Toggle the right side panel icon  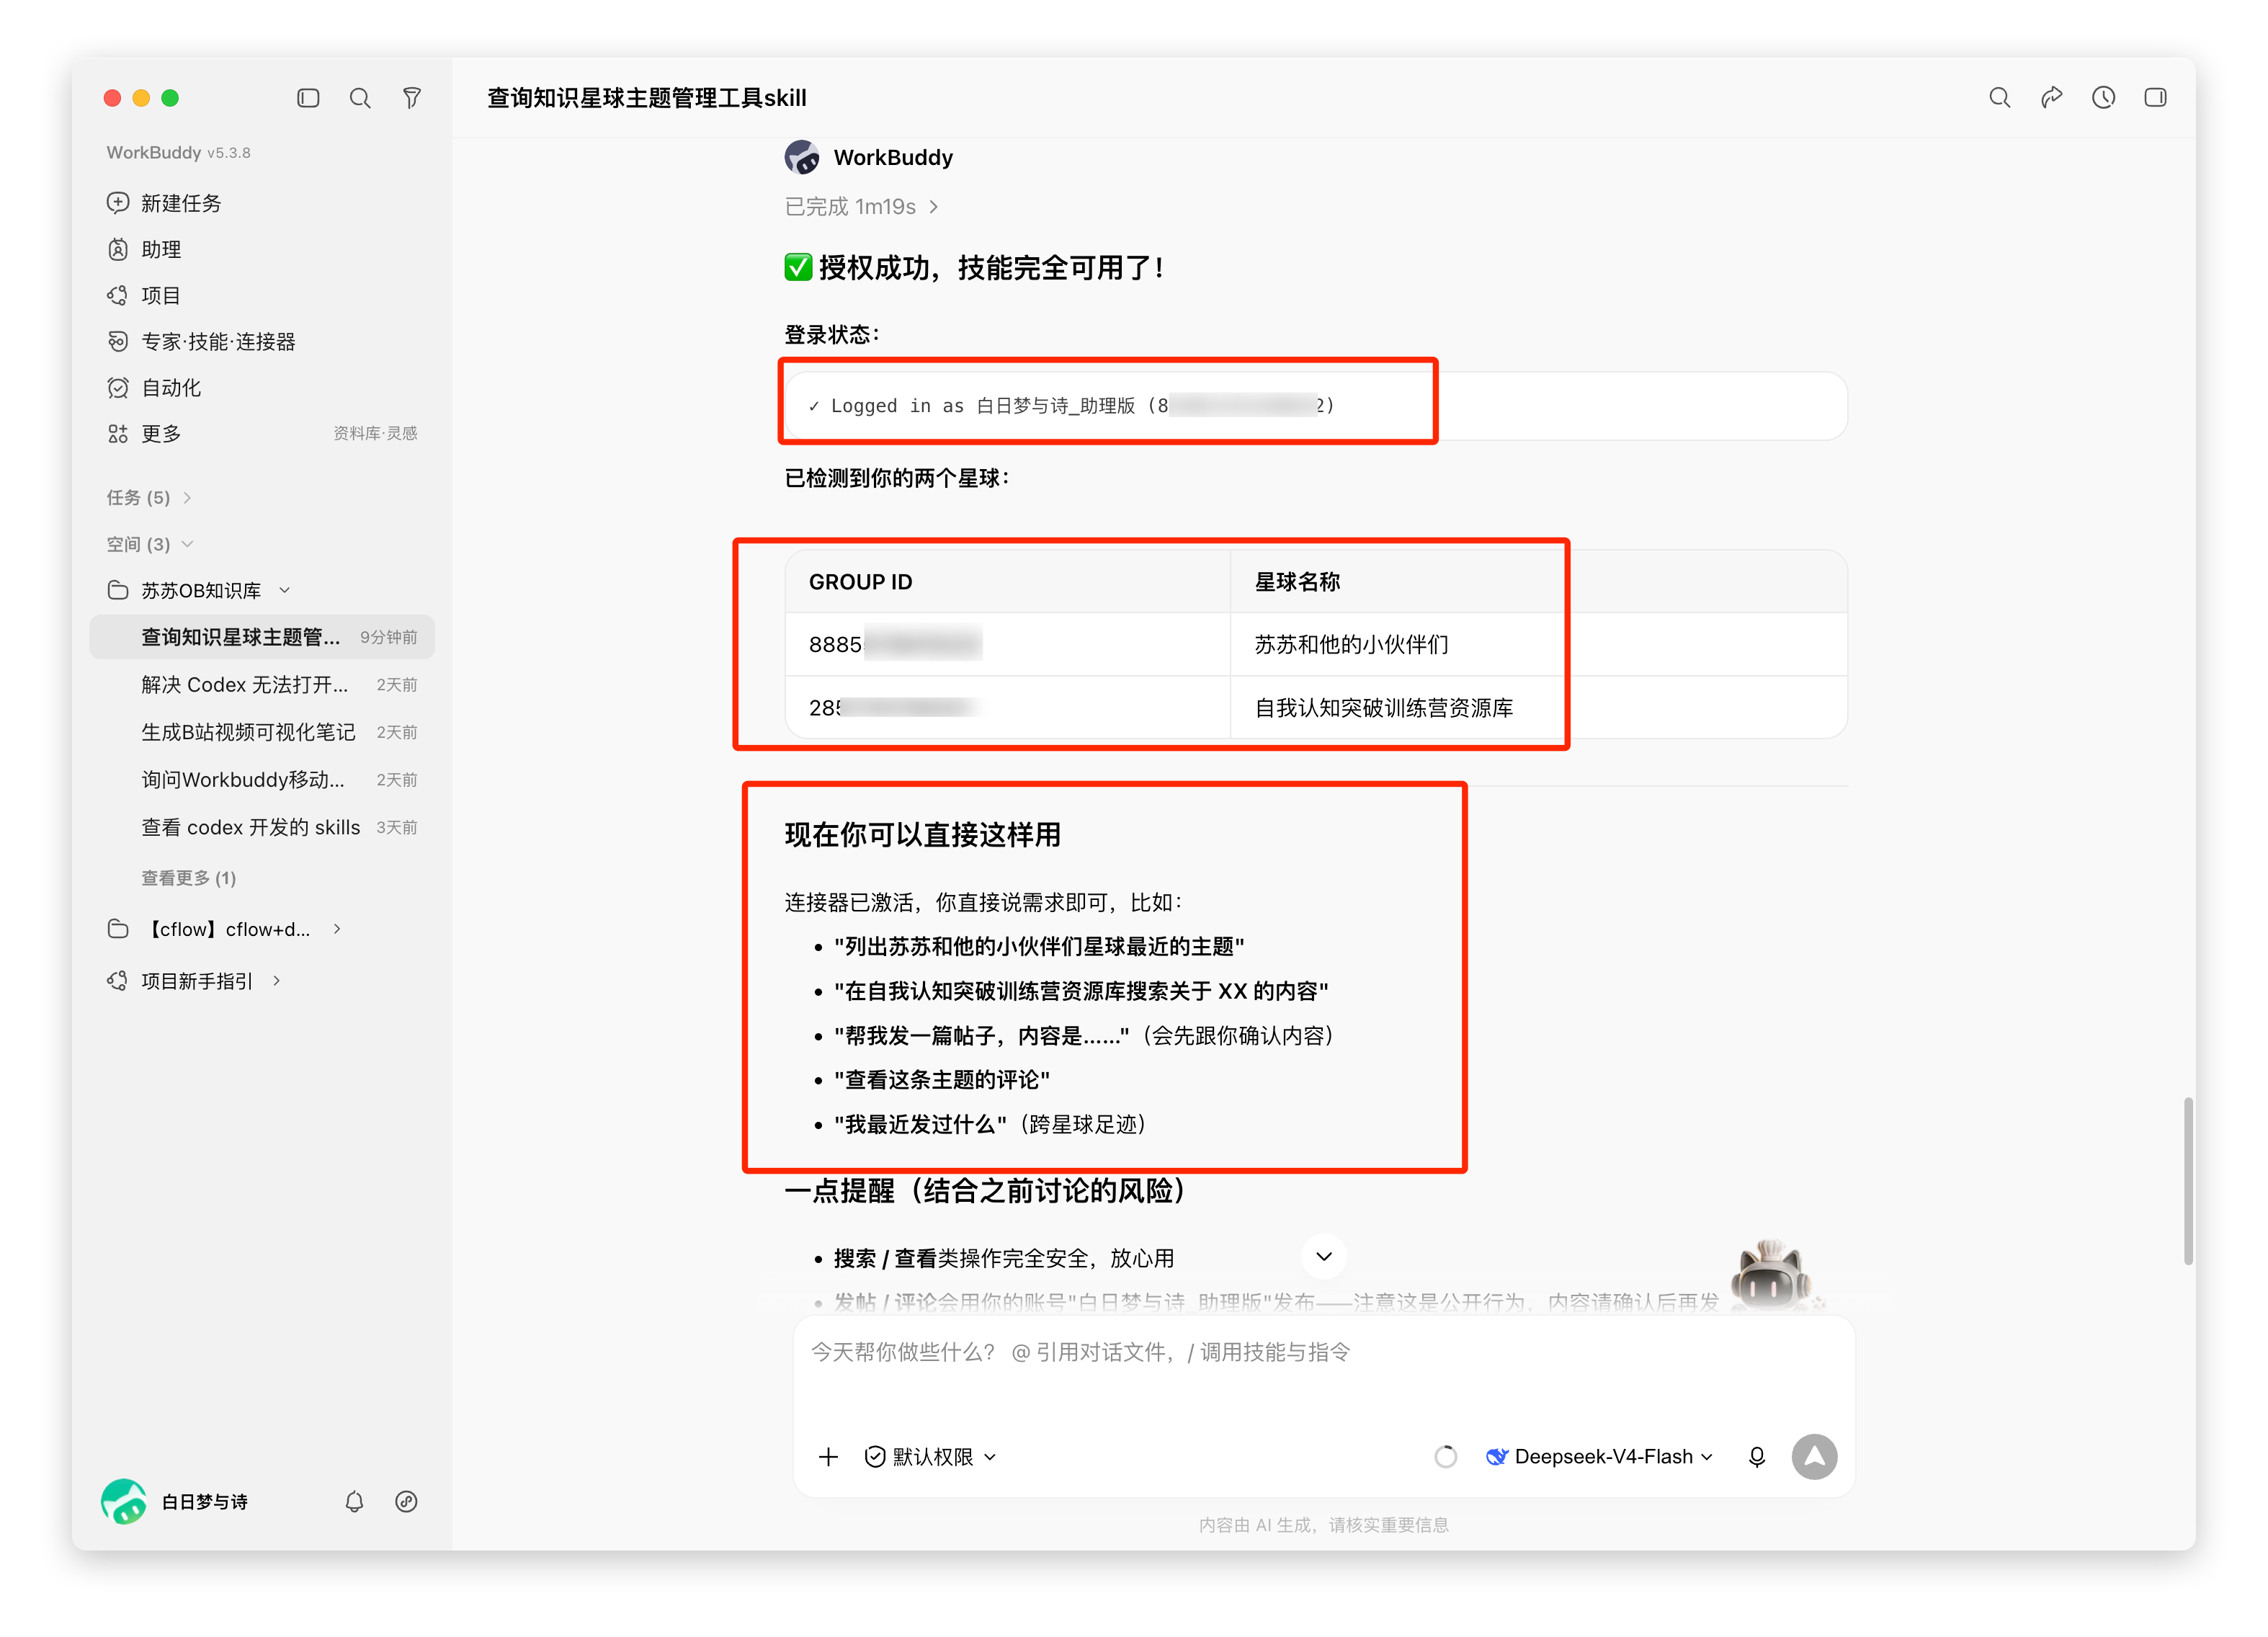point(2155,97)
